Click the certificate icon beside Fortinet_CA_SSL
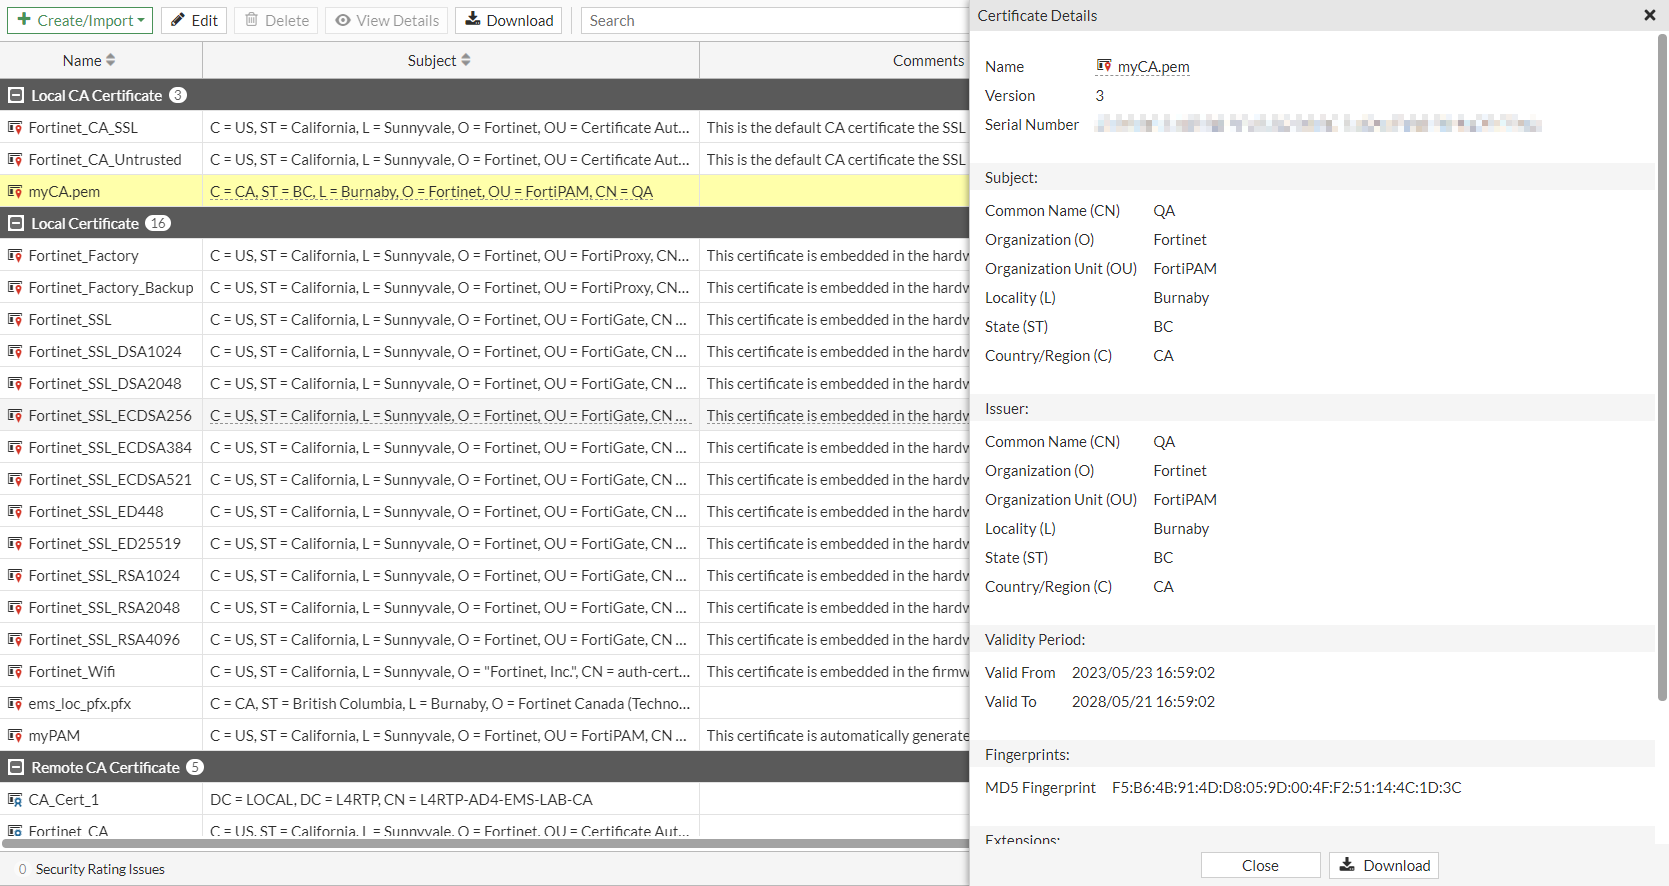 [15, 128]
